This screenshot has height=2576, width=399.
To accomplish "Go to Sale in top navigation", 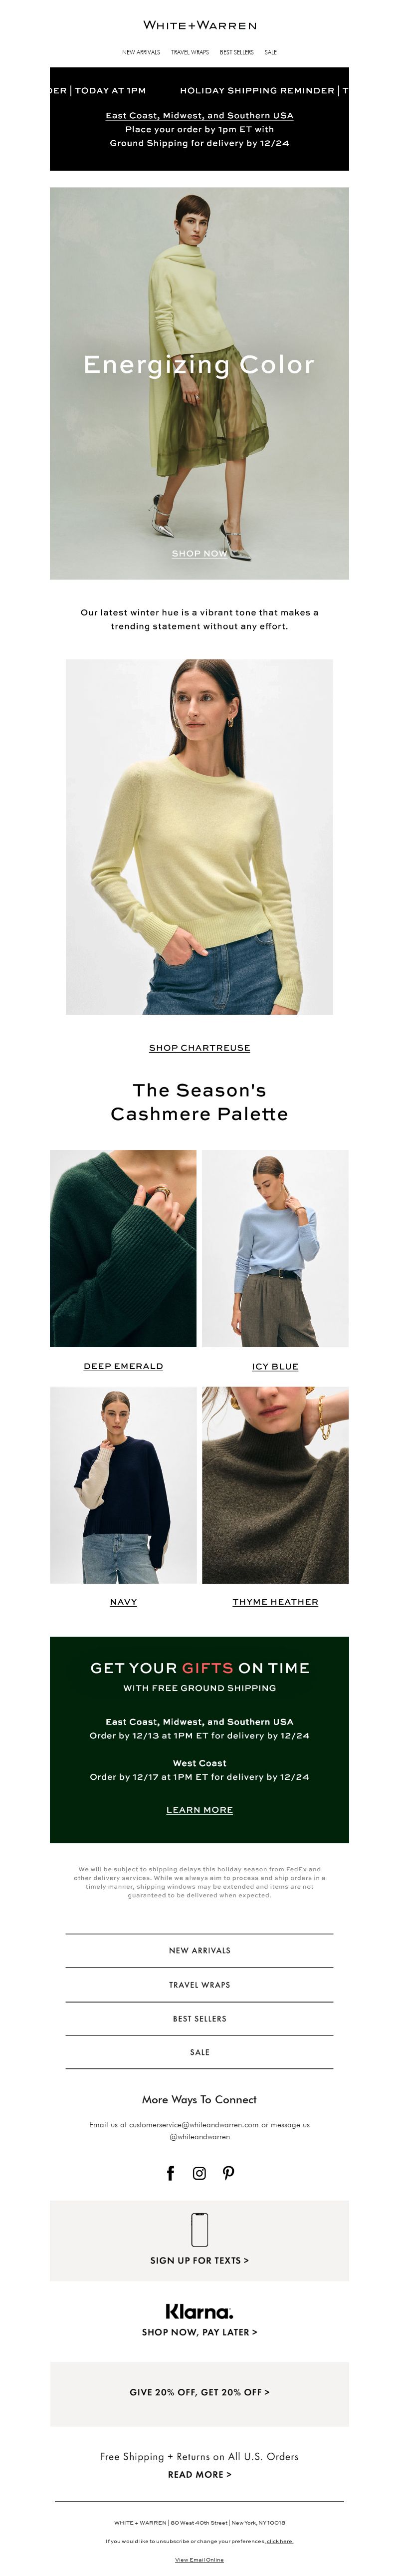I will (271, 52).
